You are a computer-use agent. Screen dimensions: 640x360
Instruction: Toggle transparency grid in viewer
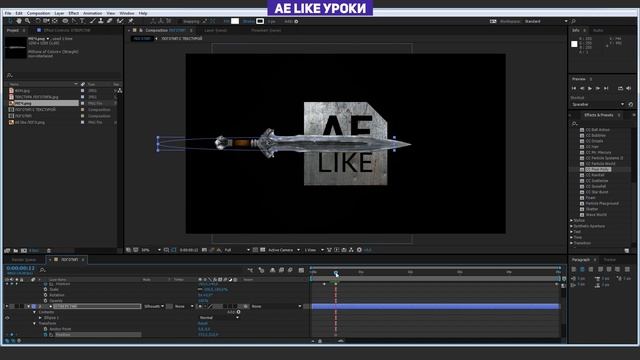click(263, 250)
